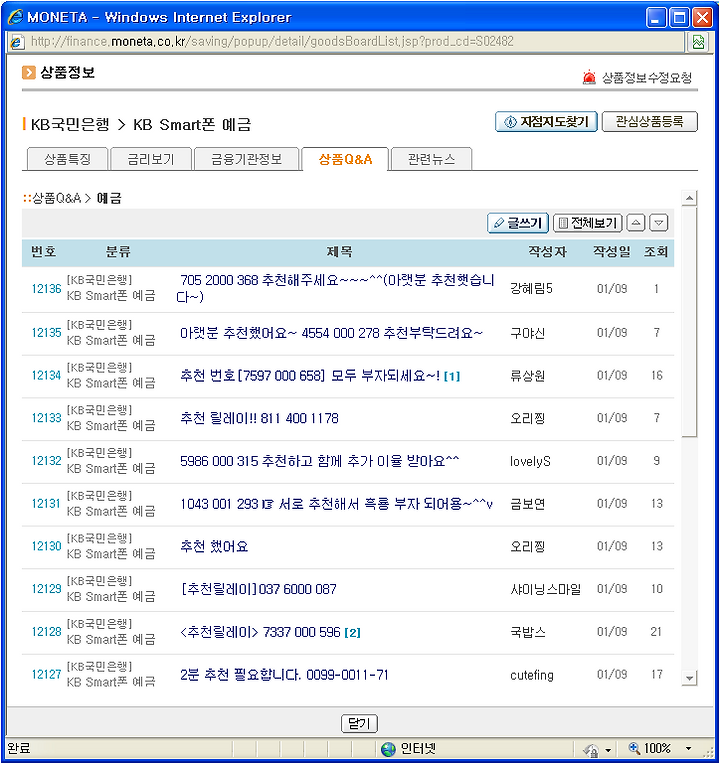Click the comment count [2] on post 12128
Screen dimensions: 720x764
click(352, 632)
